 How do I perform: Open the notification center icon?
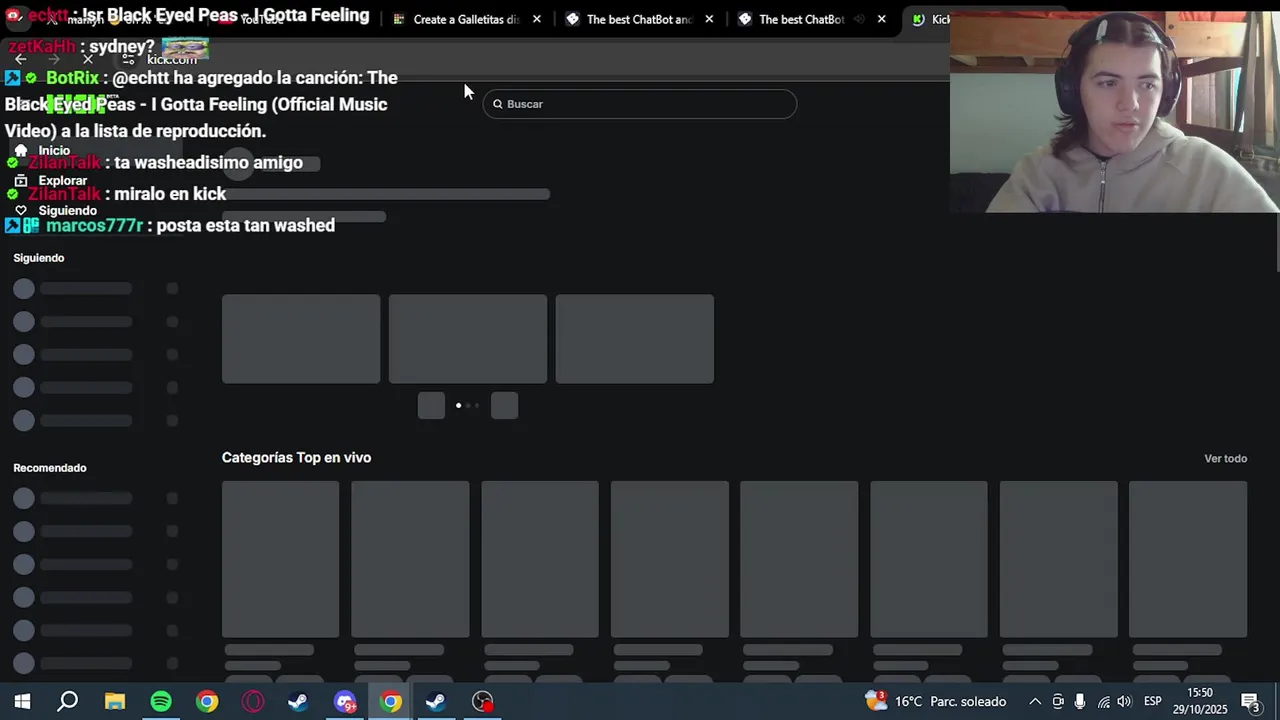click(1250, 701)
